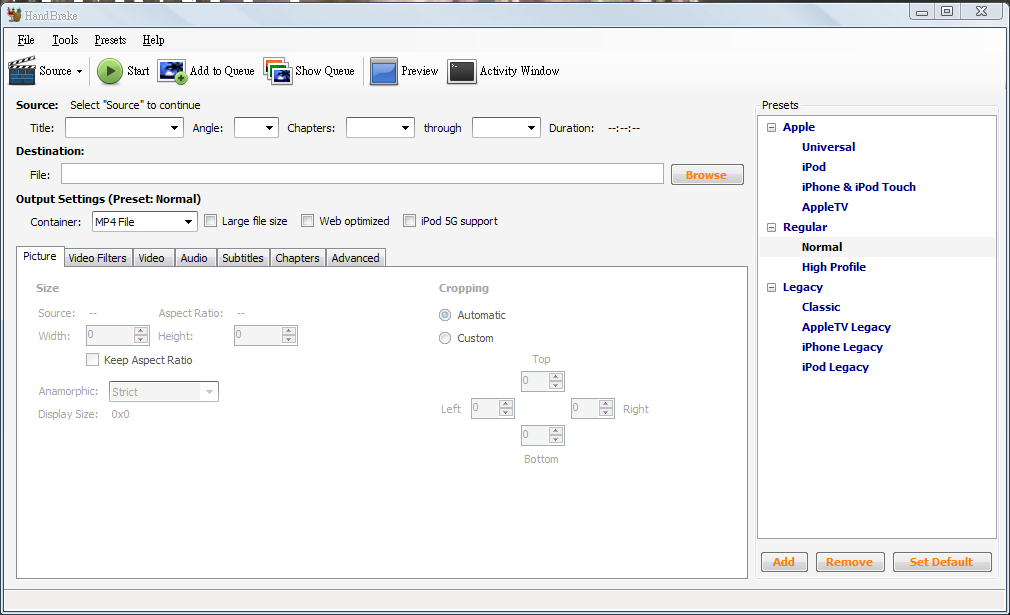Select the iPhone & iPod Touch preset

click(859, 187)
